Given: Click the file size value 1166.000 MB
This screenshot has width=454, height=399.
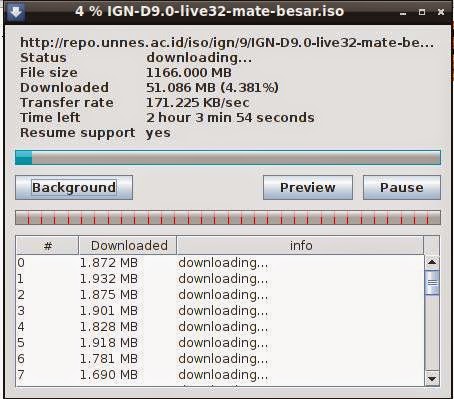Looking at the screenshot, I should 189,73.
